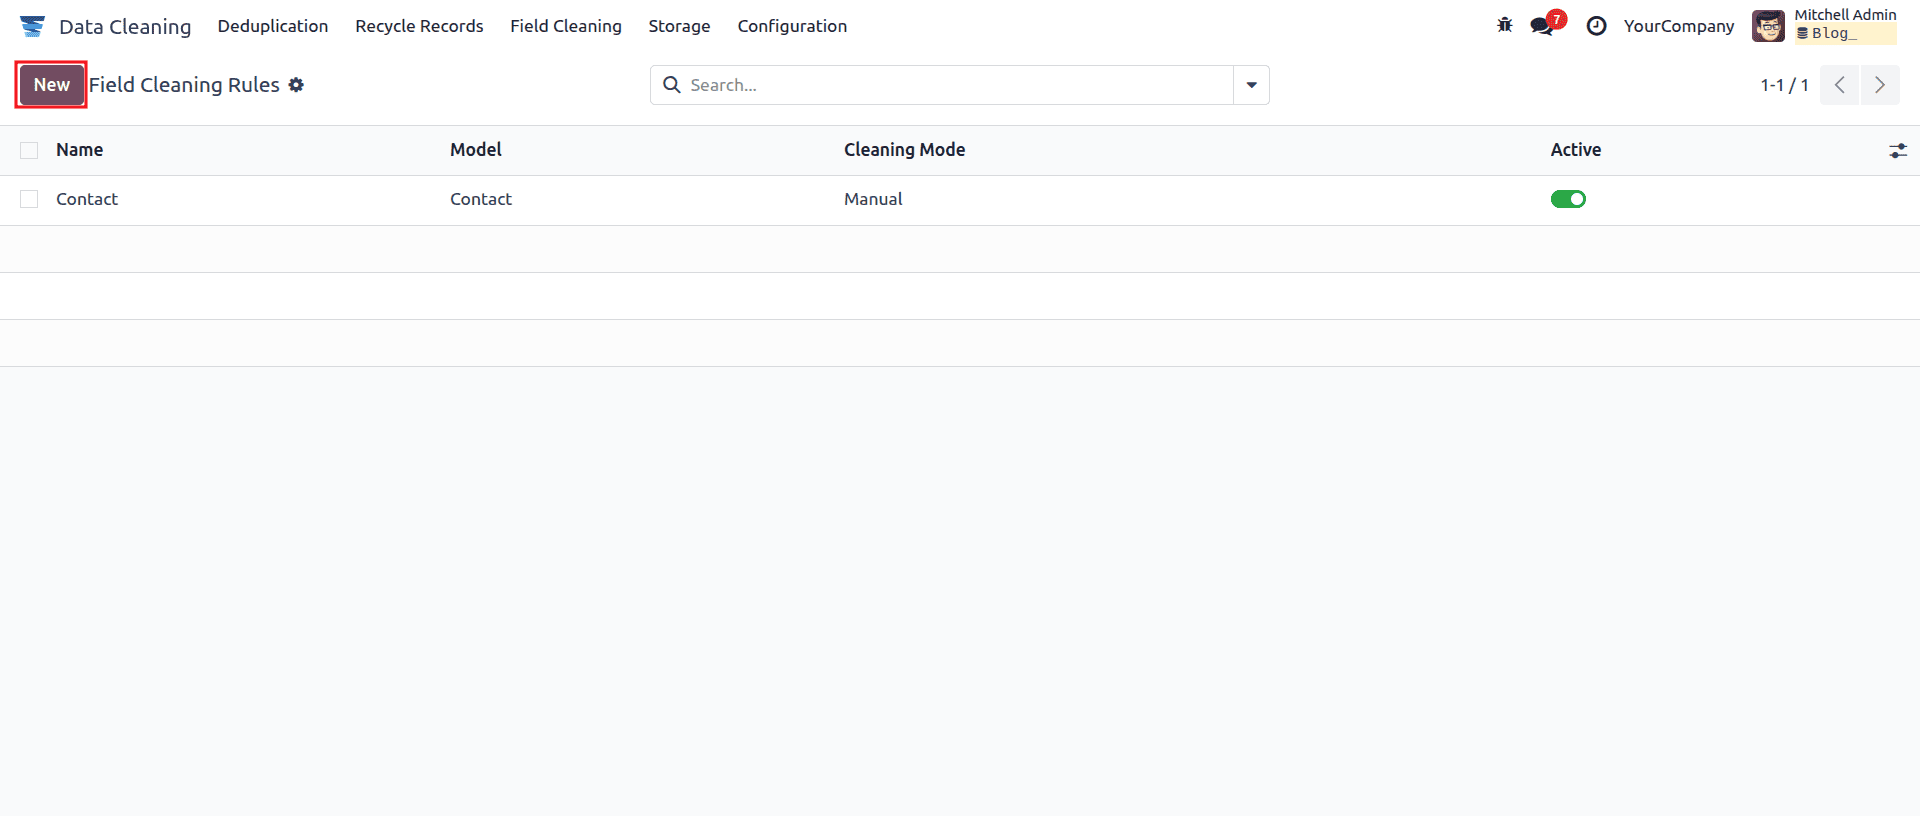
Task: Open the Recycle Records menu
Action: coord(419,26)
